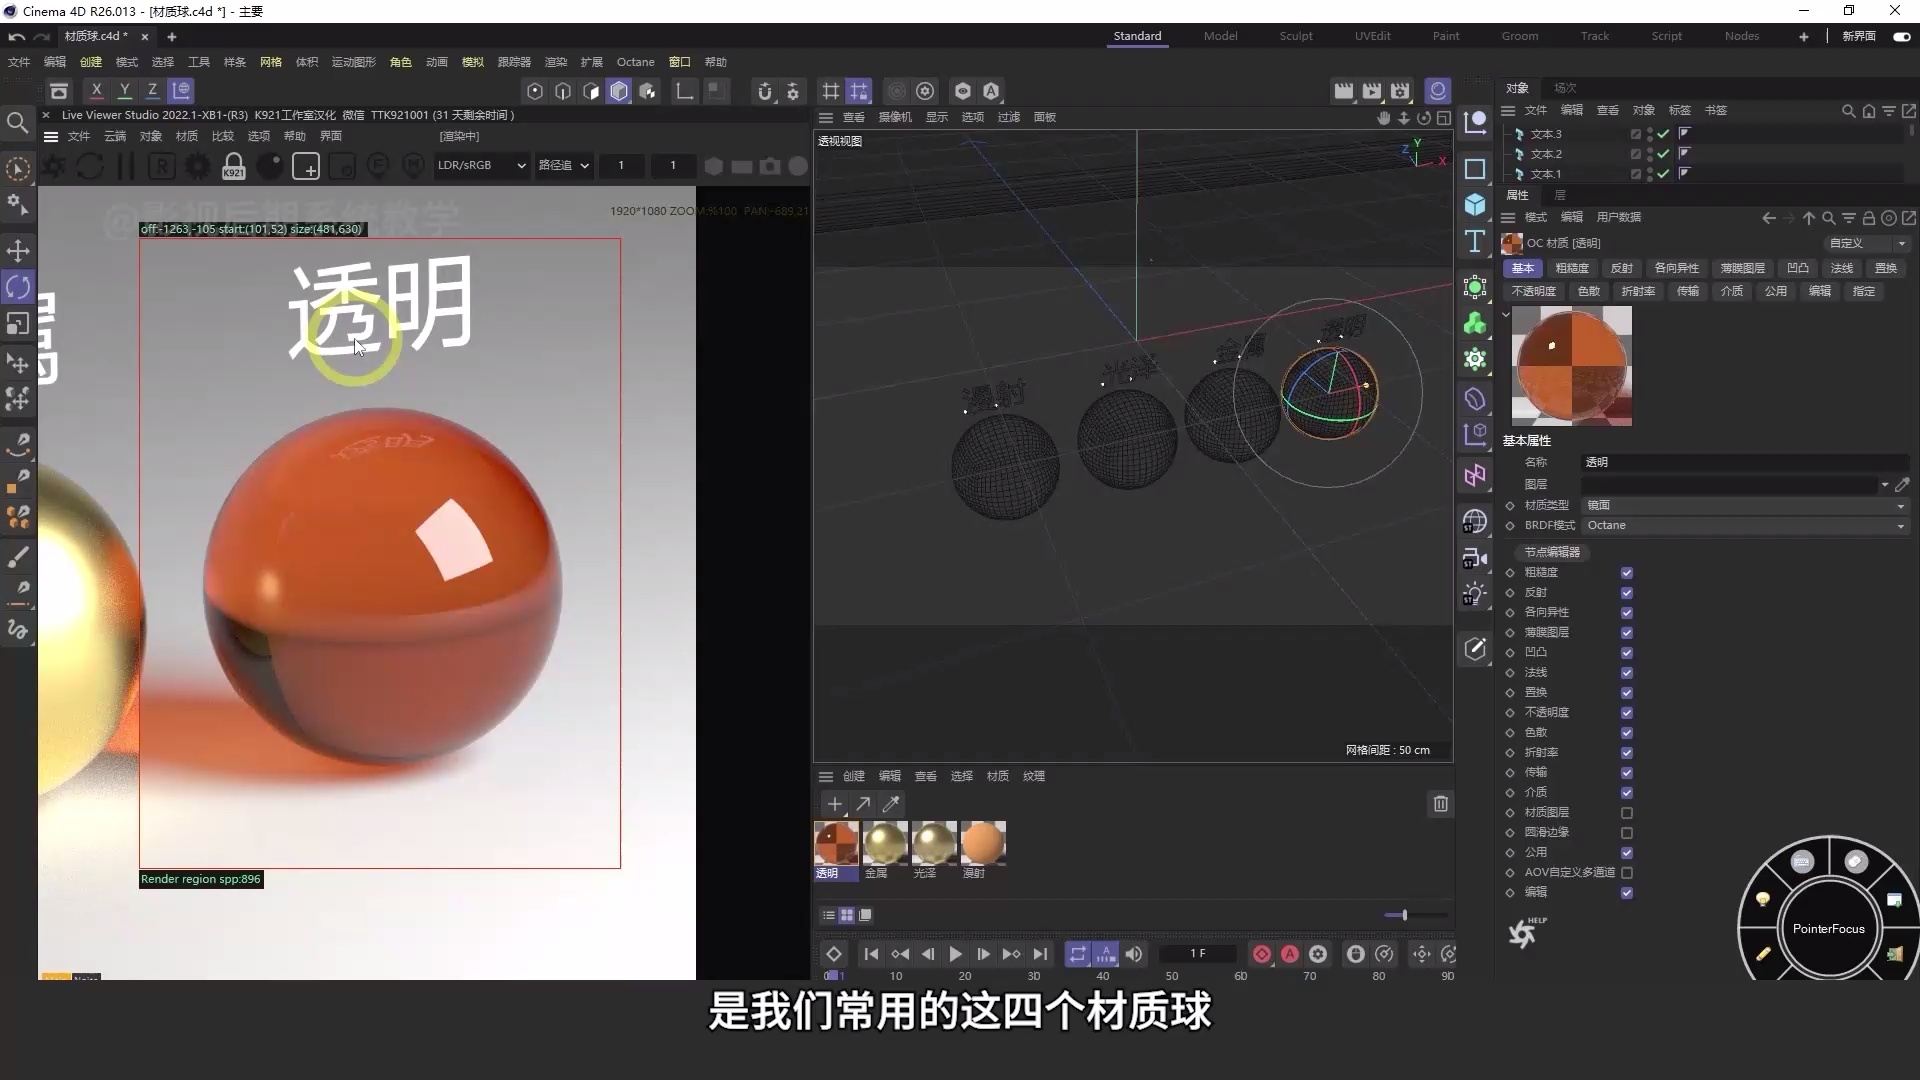Click the 反射 tab in material properties
The image size is (1920, 1080).
[1621, 268]
